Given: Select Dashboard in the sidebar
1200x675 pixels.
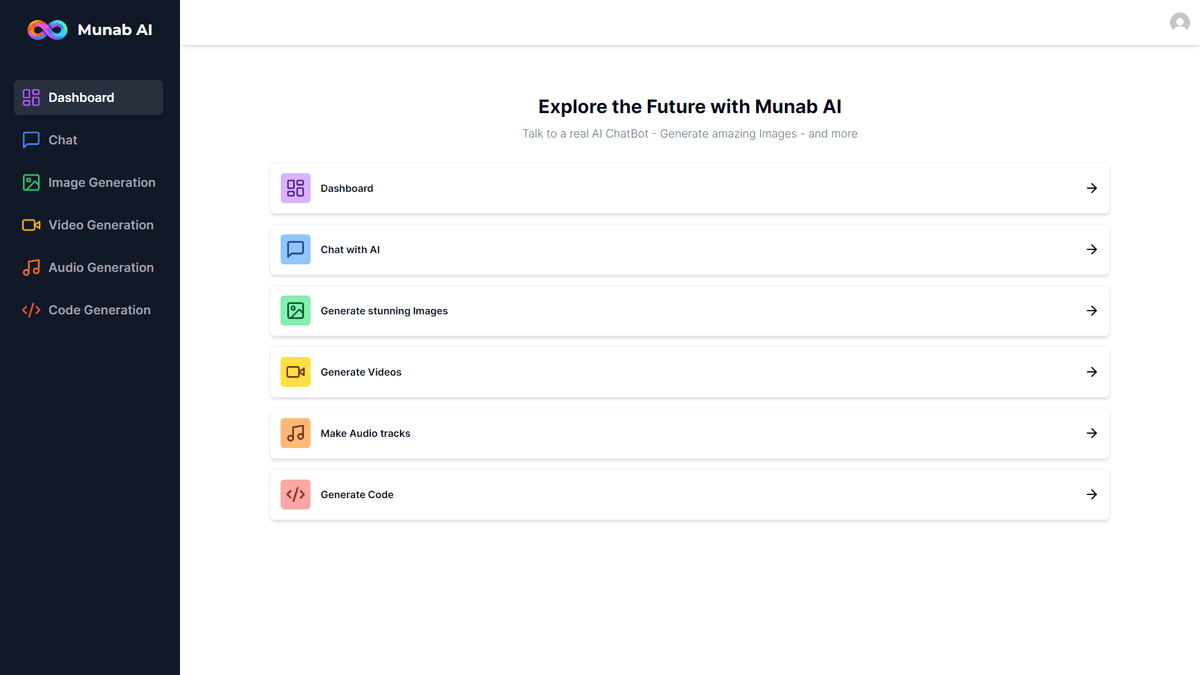Looking at the screenshot, I should point(88,98).
